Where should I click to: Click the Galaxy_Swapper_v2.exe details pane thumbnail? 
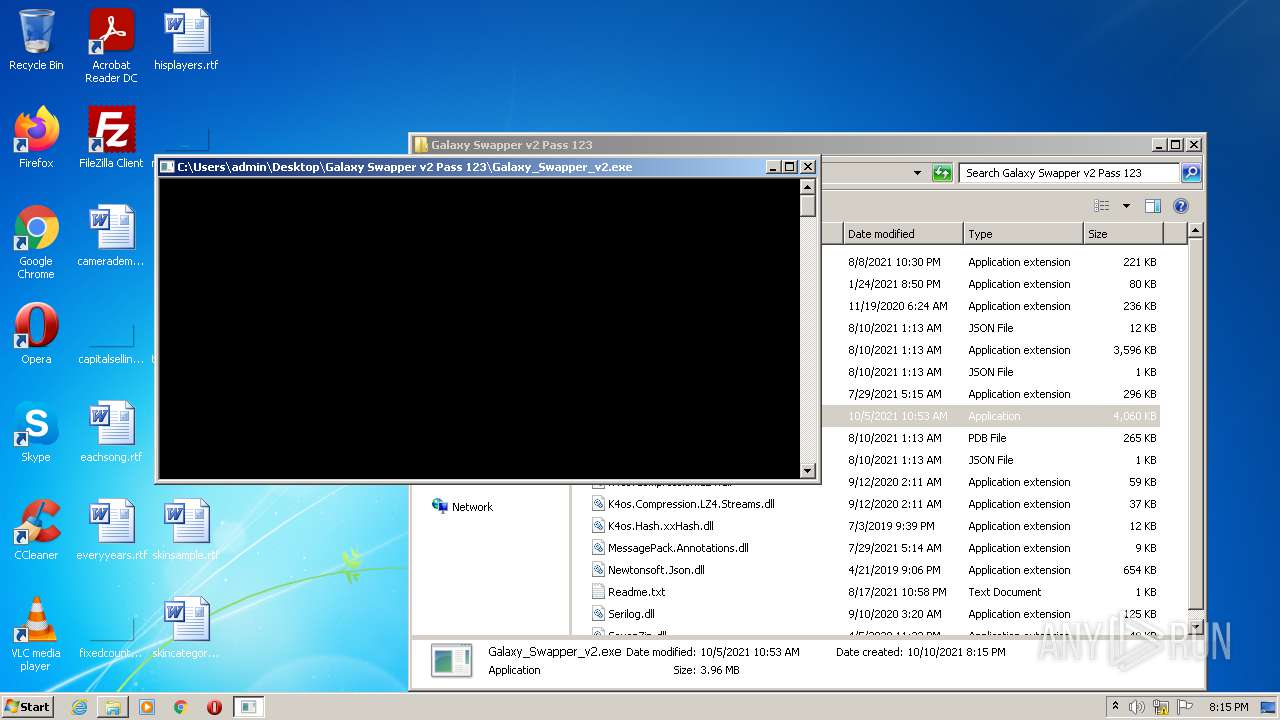tap(452, 661)
